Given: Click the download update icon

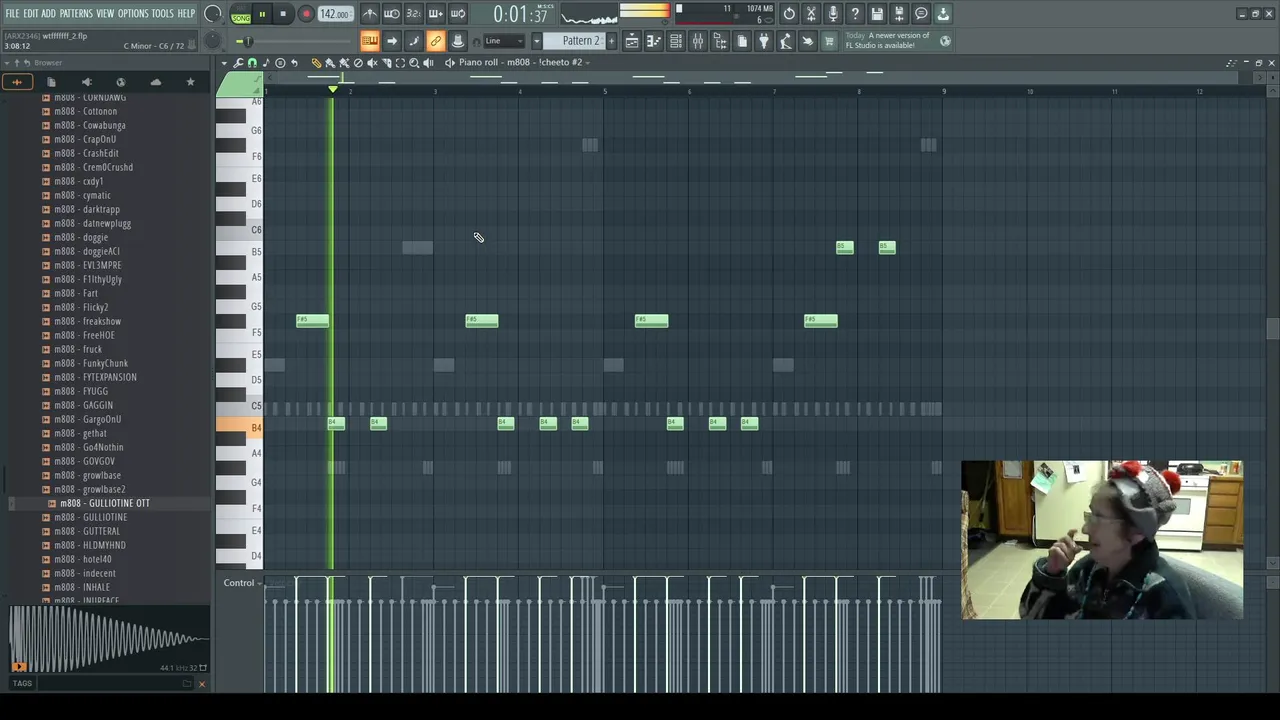Looking at the screenshot, I should coord(943,14).
